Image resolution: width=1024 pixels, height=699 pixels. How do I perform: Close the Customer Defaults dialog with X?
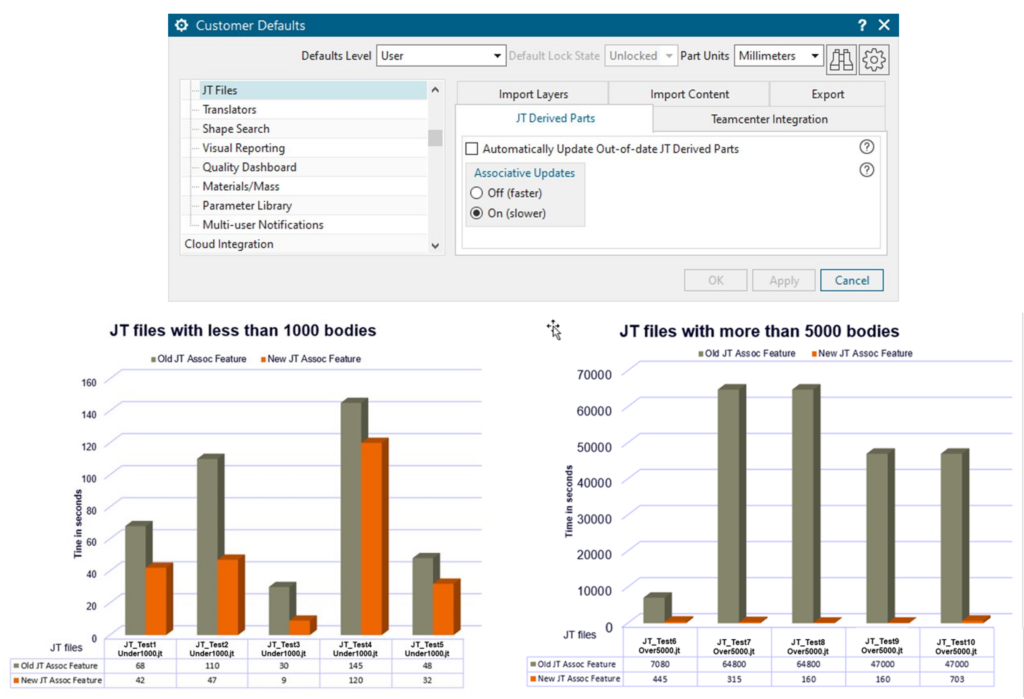click(884, 25)
